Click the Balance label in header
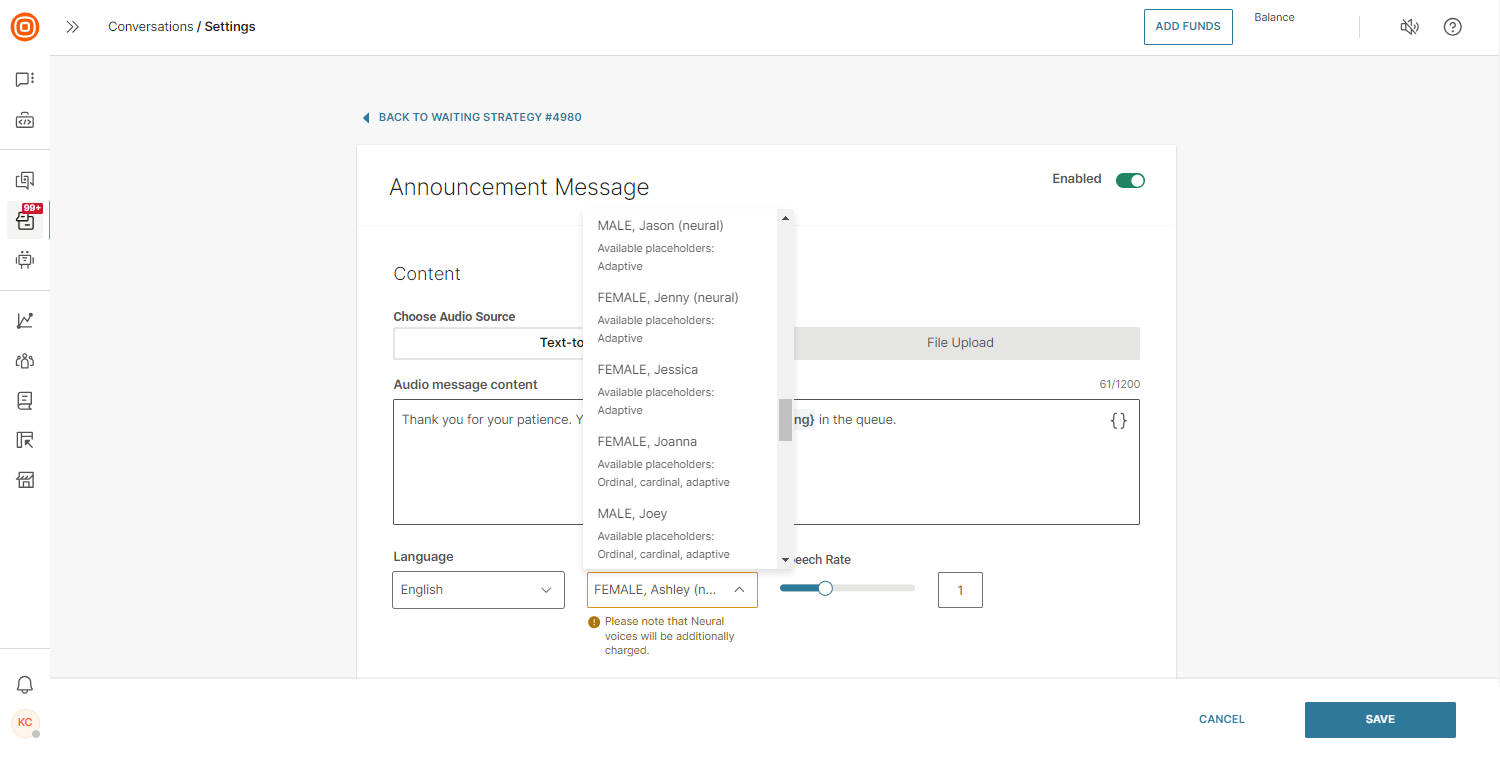Image resolution: width=1500 pixels, height=758 pixels. click(x=1274, y=18)
